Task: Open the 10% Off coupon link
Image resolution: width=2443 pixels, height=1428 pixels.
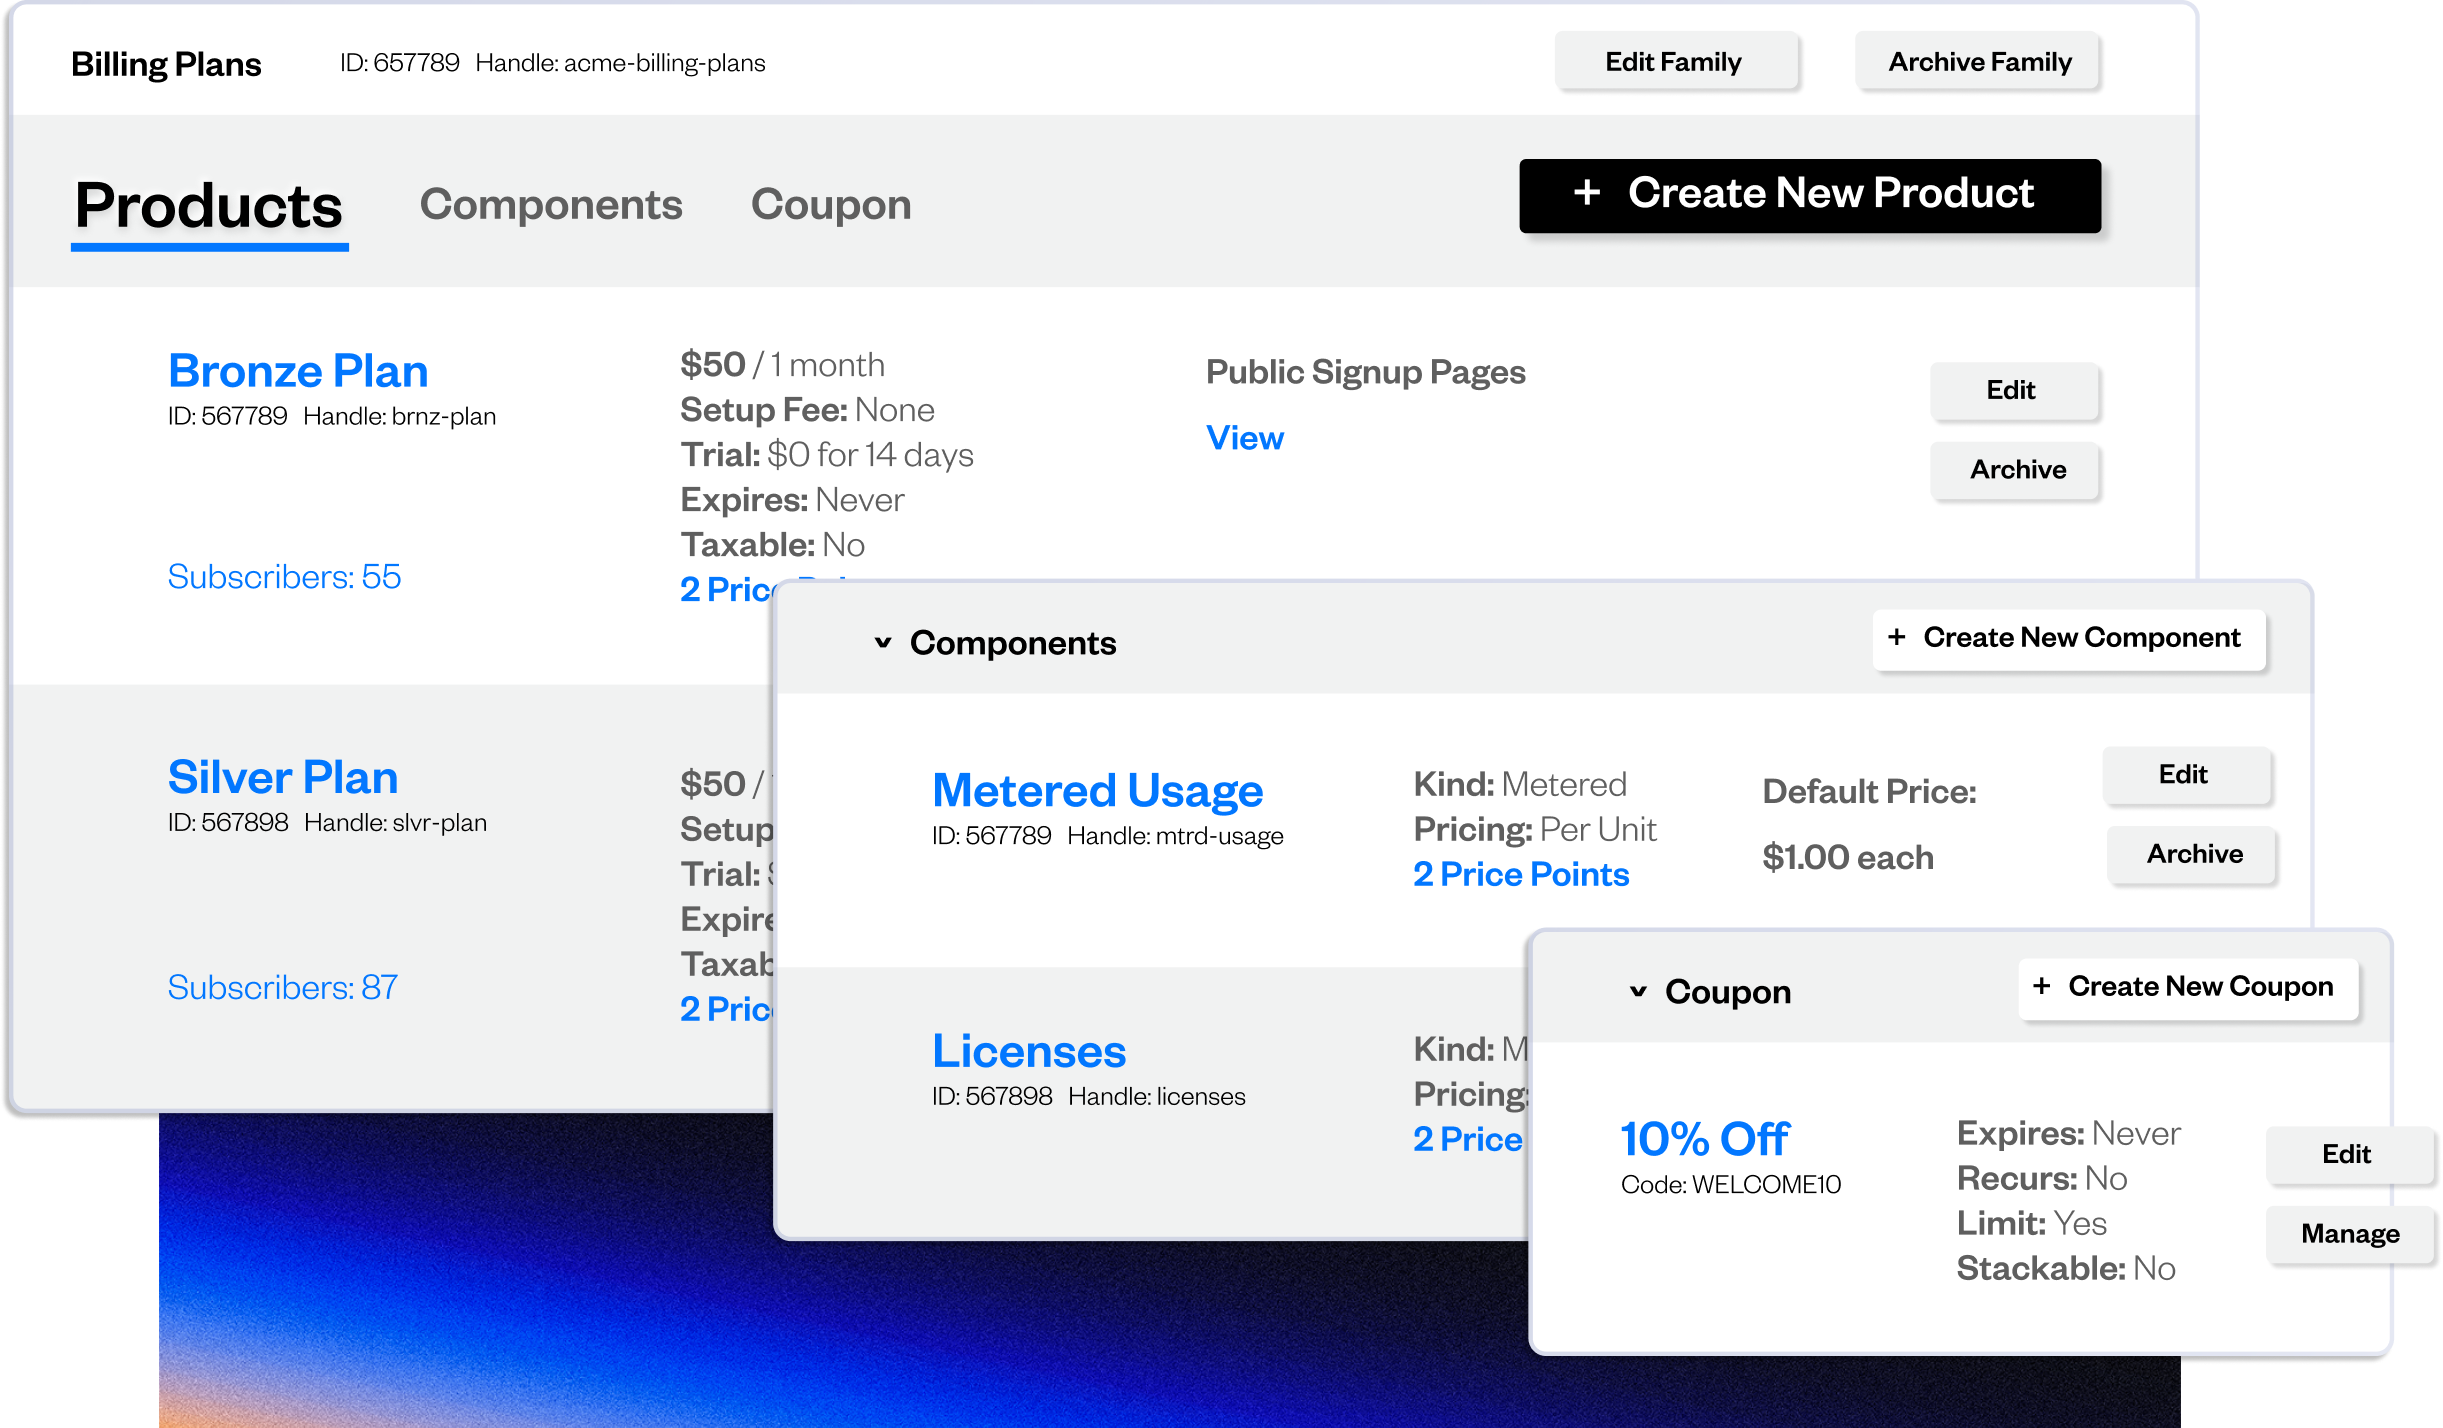Action: [x=1705, y=1140]
